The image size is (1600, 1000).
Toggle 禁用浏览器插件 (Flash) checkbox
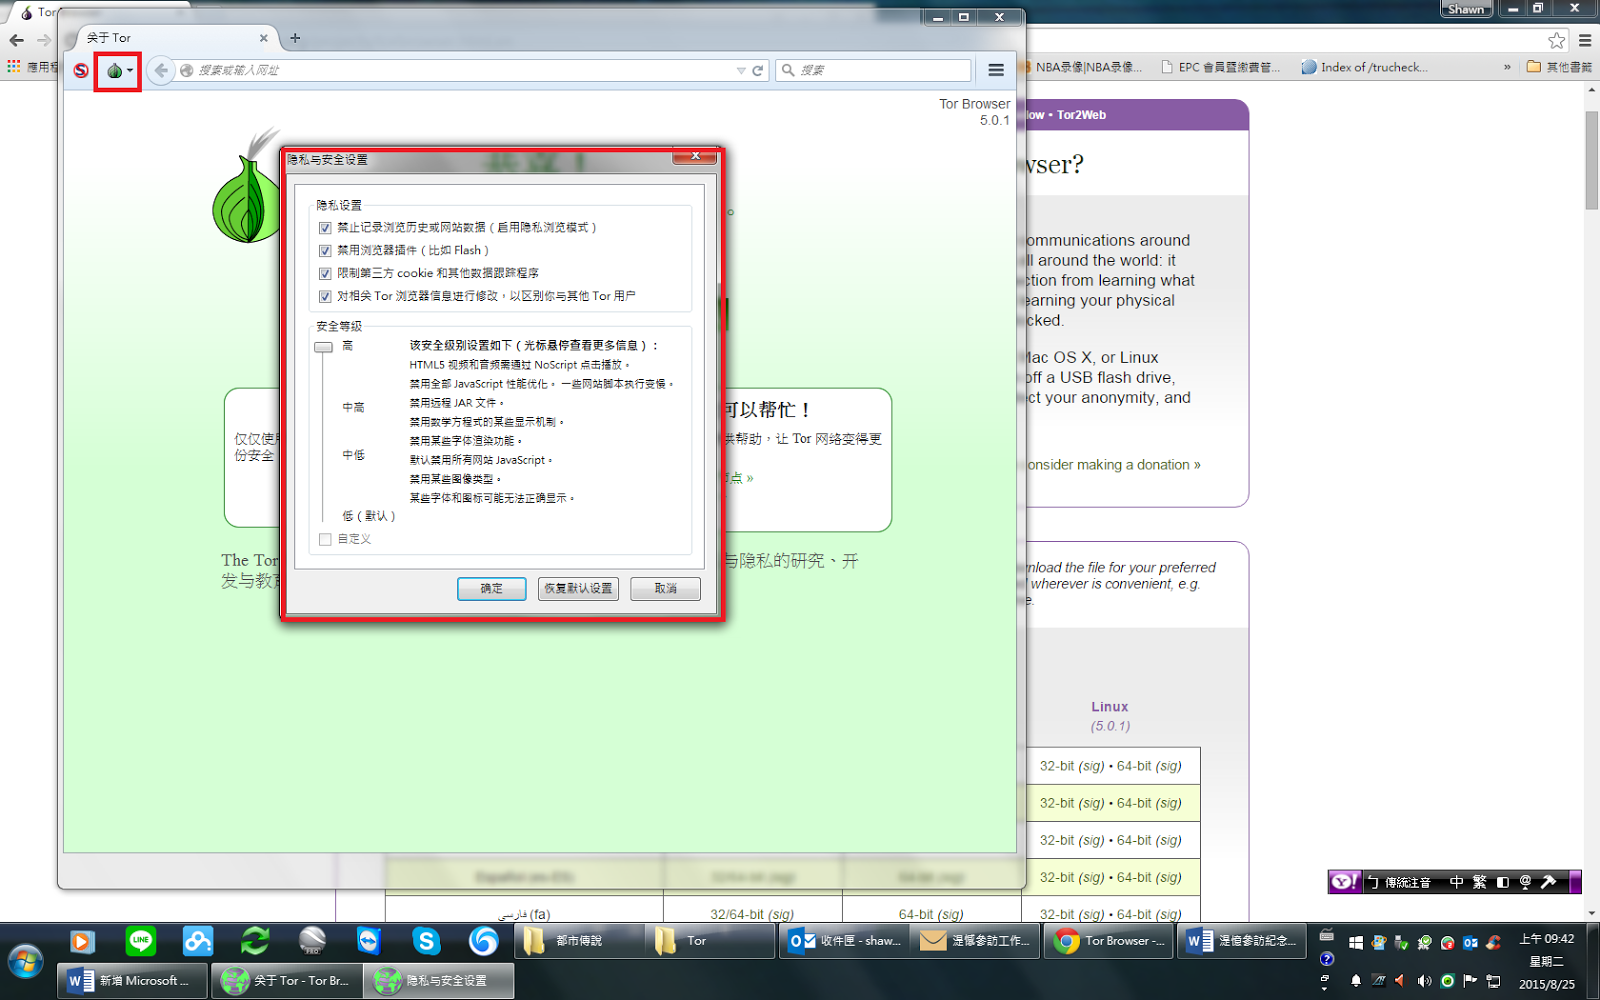pyautogui.click(x=325, y=251)
